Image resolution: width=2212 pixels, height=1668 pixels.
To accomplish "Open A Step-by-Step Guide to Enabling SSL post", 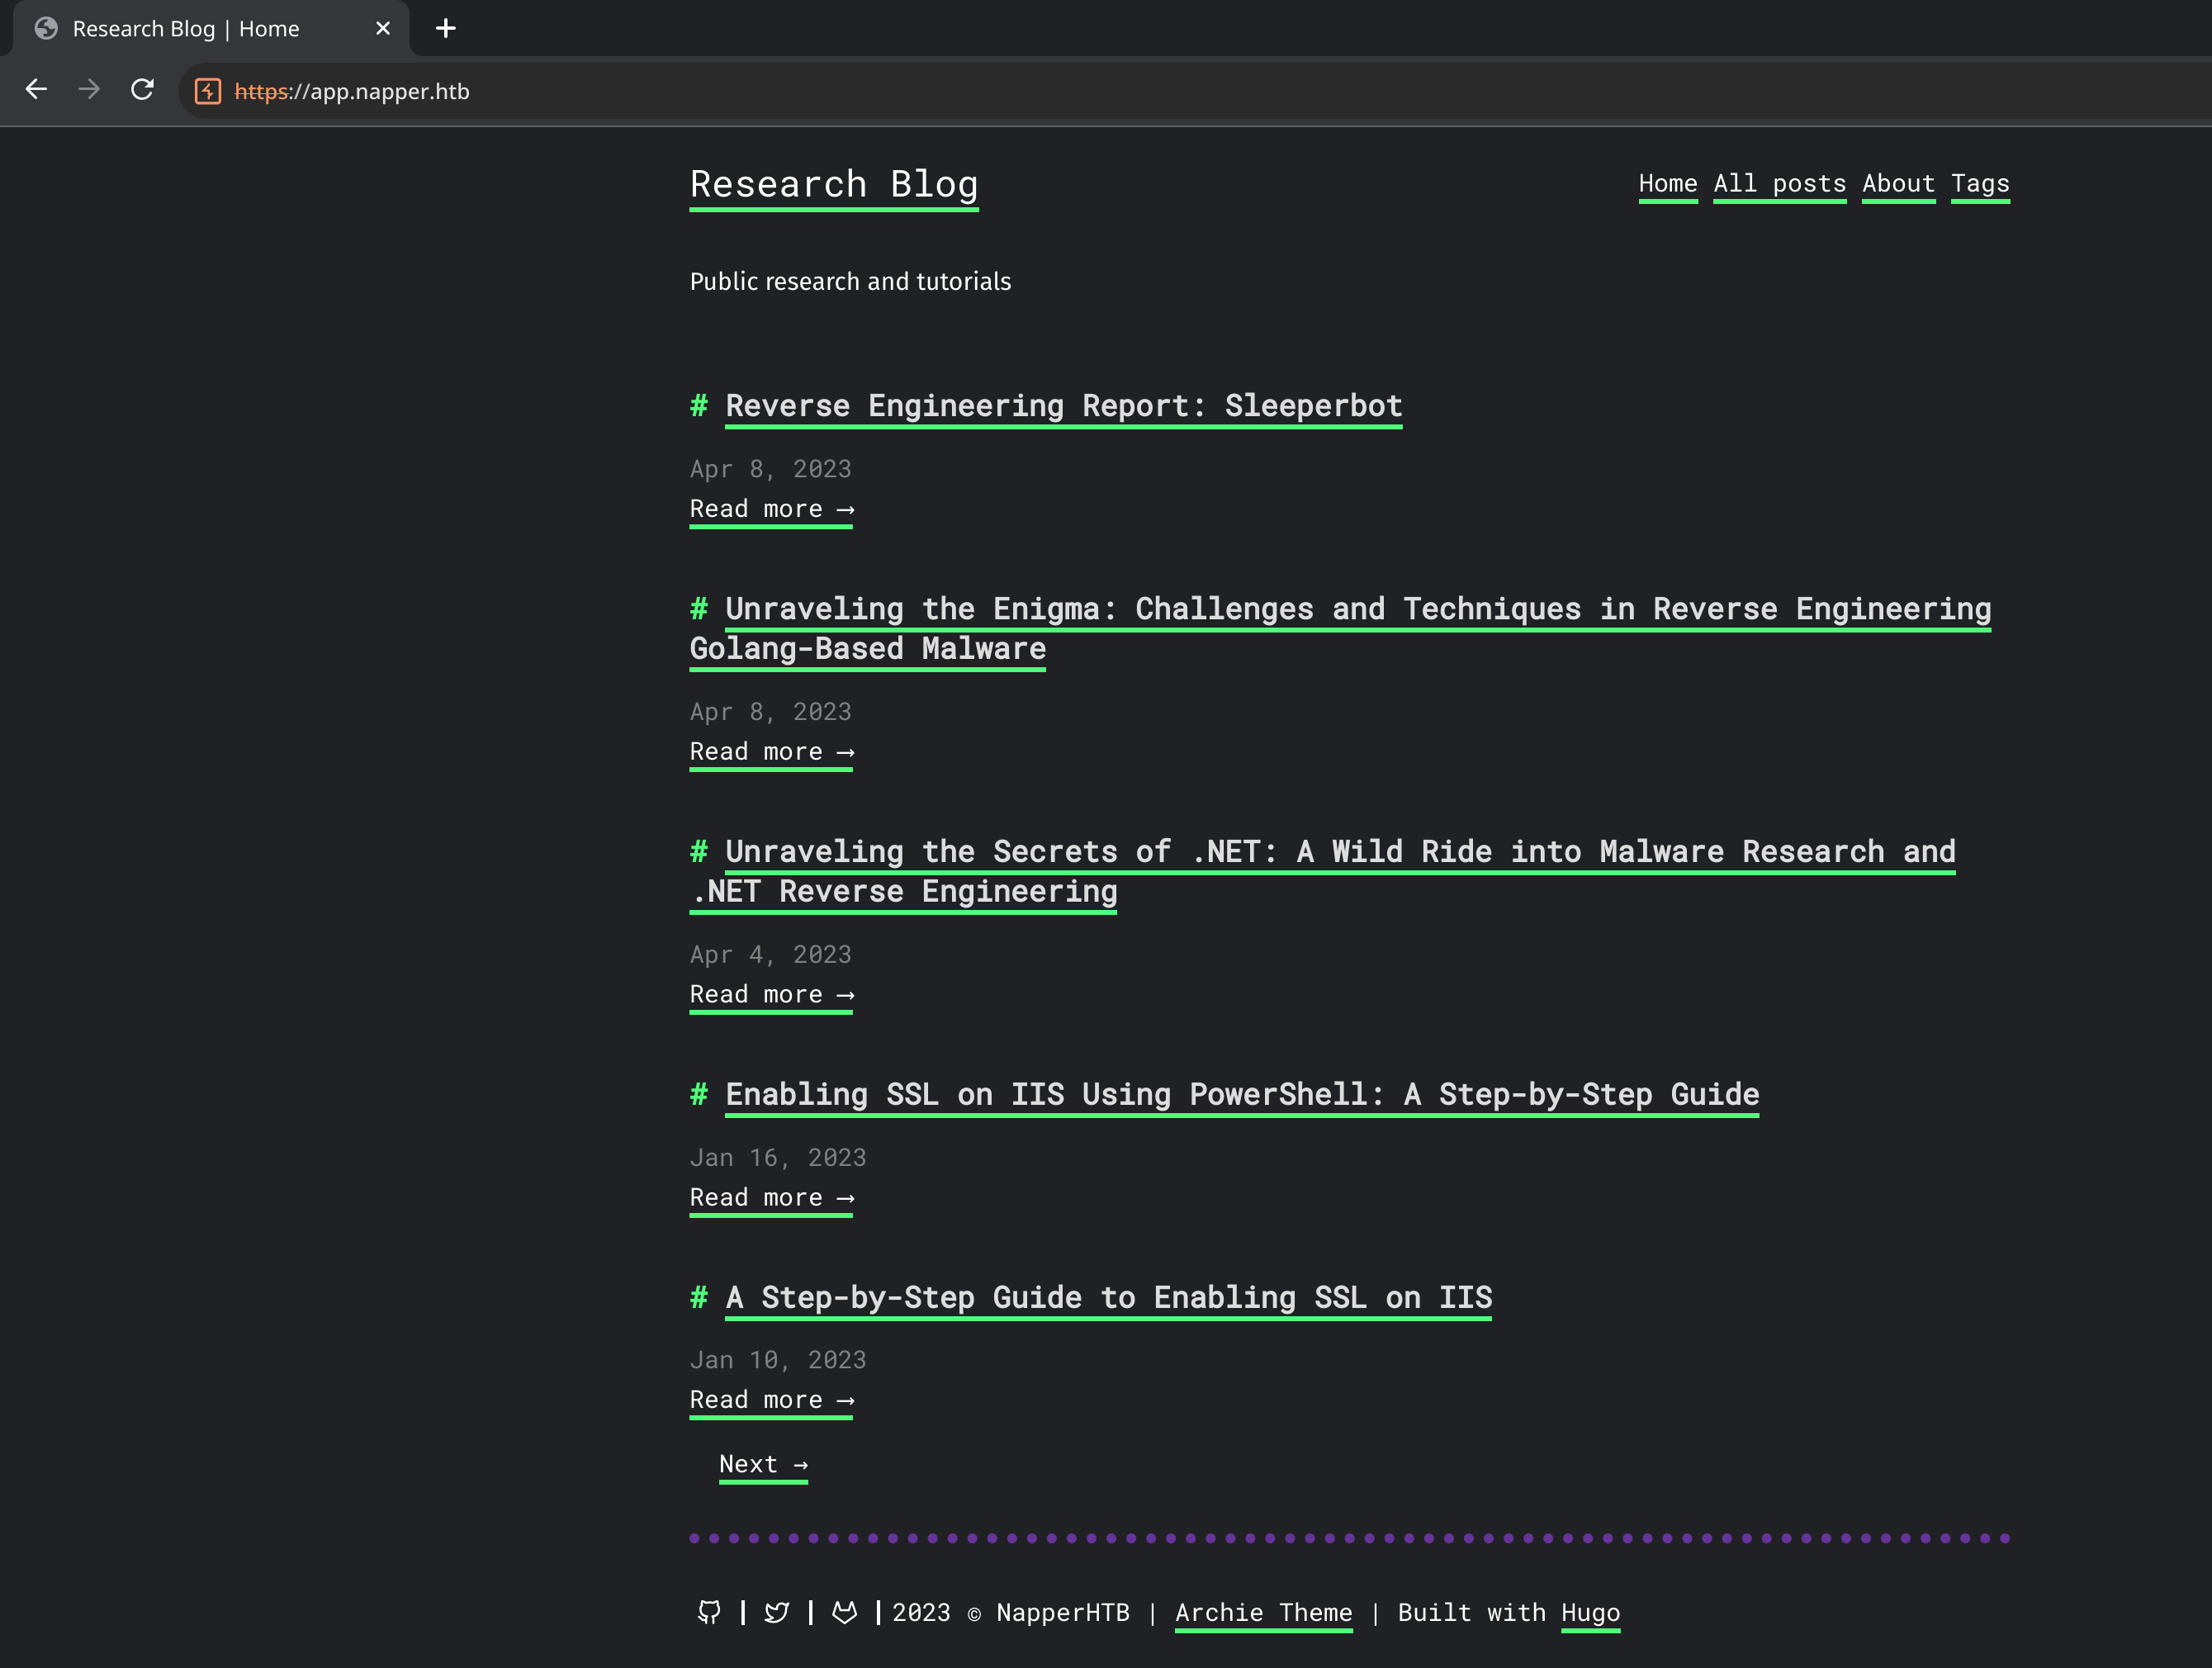I will [x=1108, y=1298].
